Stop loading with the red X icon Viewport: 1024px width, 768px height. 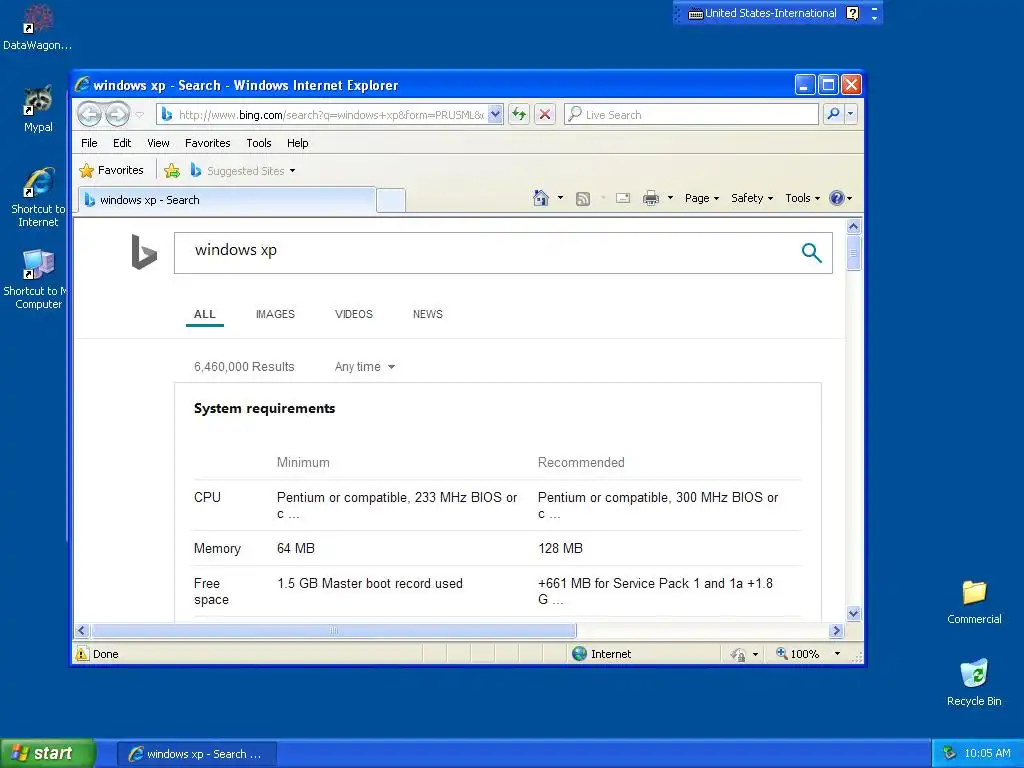pyautogui.click(x=545, y=115)
